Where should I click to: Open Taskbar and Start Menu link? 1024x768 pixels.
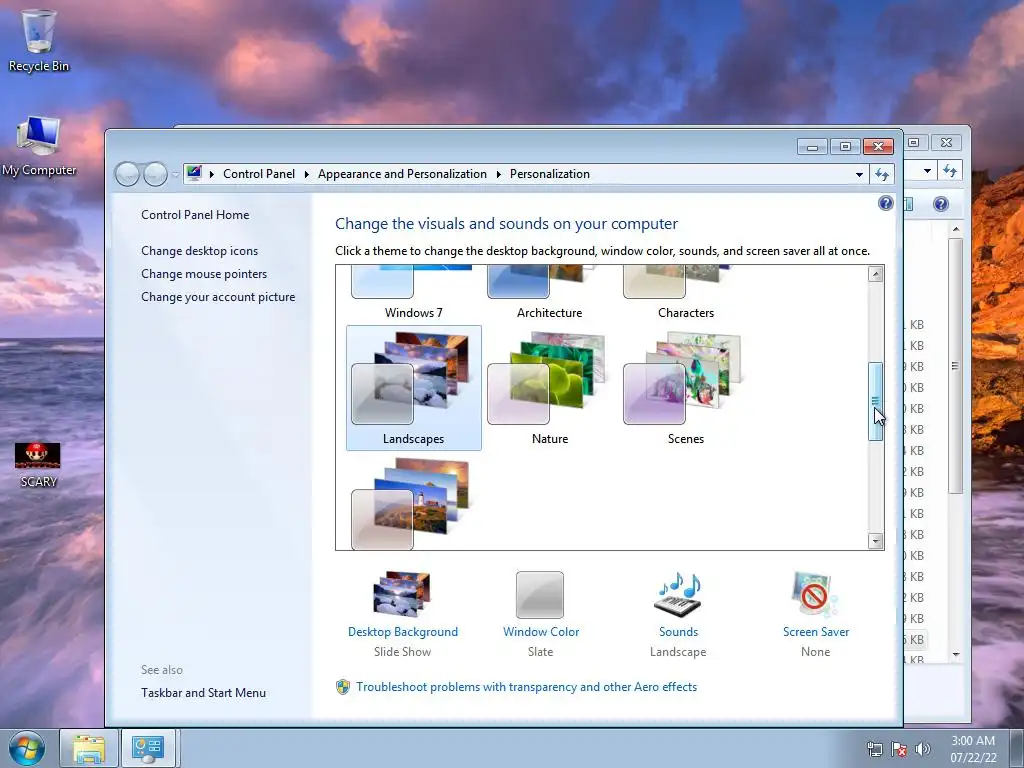pos(203,693)
